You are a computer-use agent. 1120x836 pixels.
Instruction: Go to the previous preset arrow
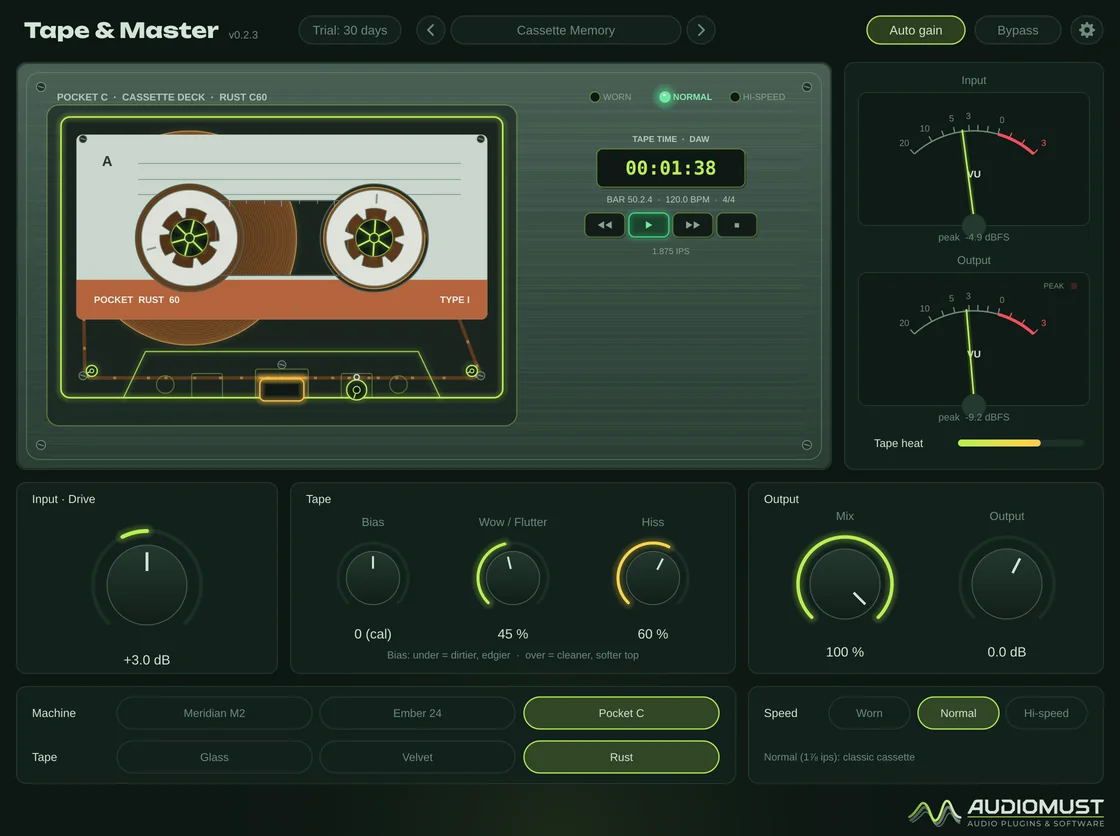pyautogui.click(x=430, y=30)
